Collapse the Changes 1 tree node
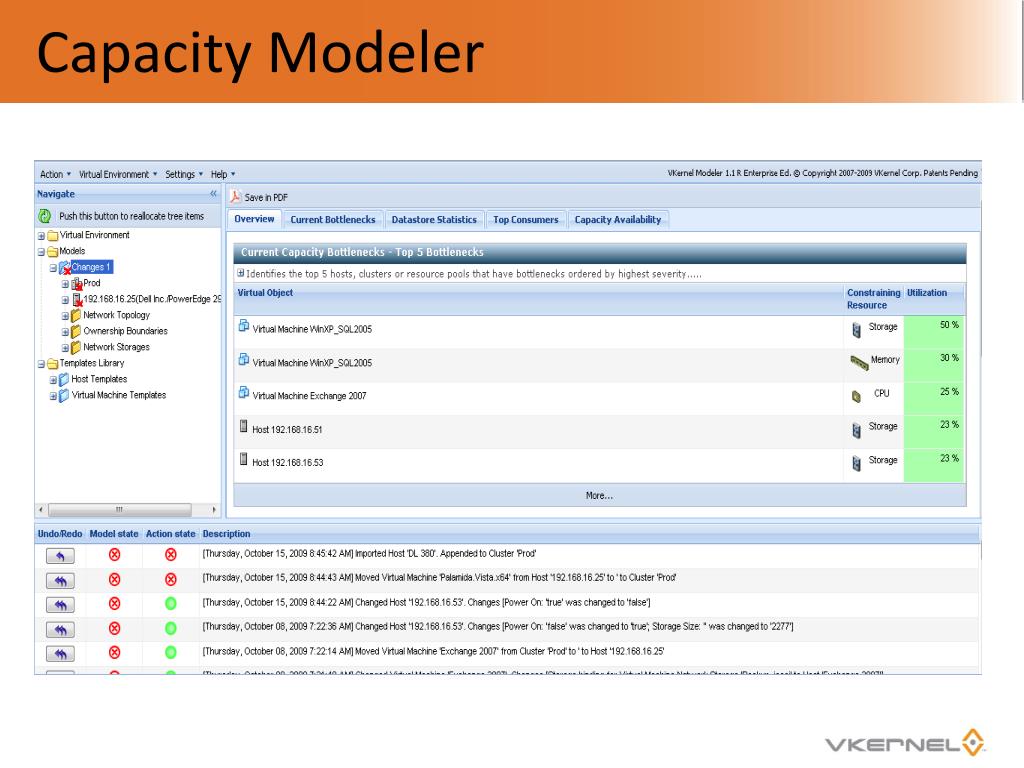This screenshot has height=768, width=1024. pos(54,268)
